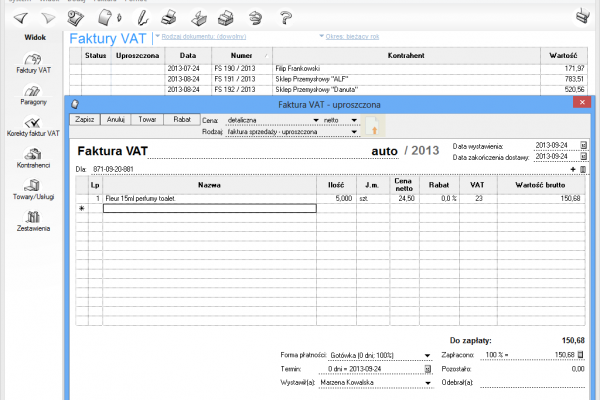600x400 pixels.
Task: Click the Rabat button
Action: tap(181, 119)
